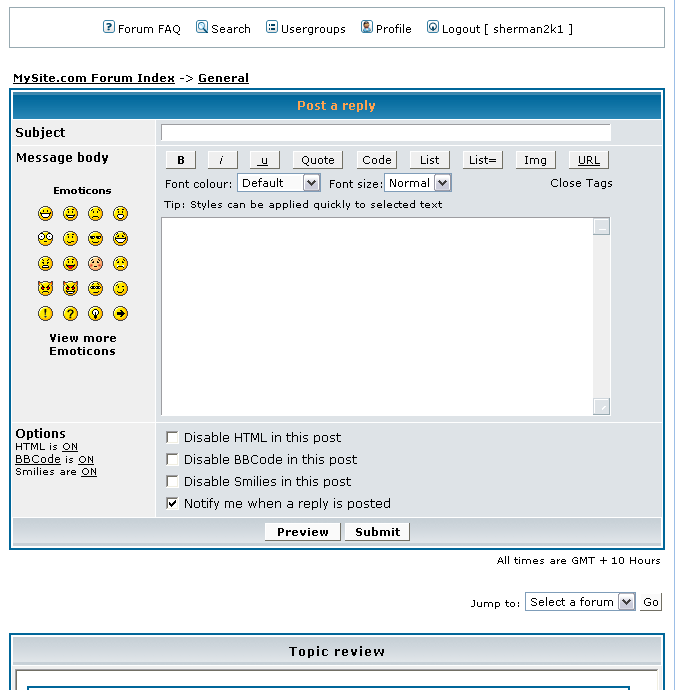Click the Preview button

pyautogui.click(x=303, y=532)
